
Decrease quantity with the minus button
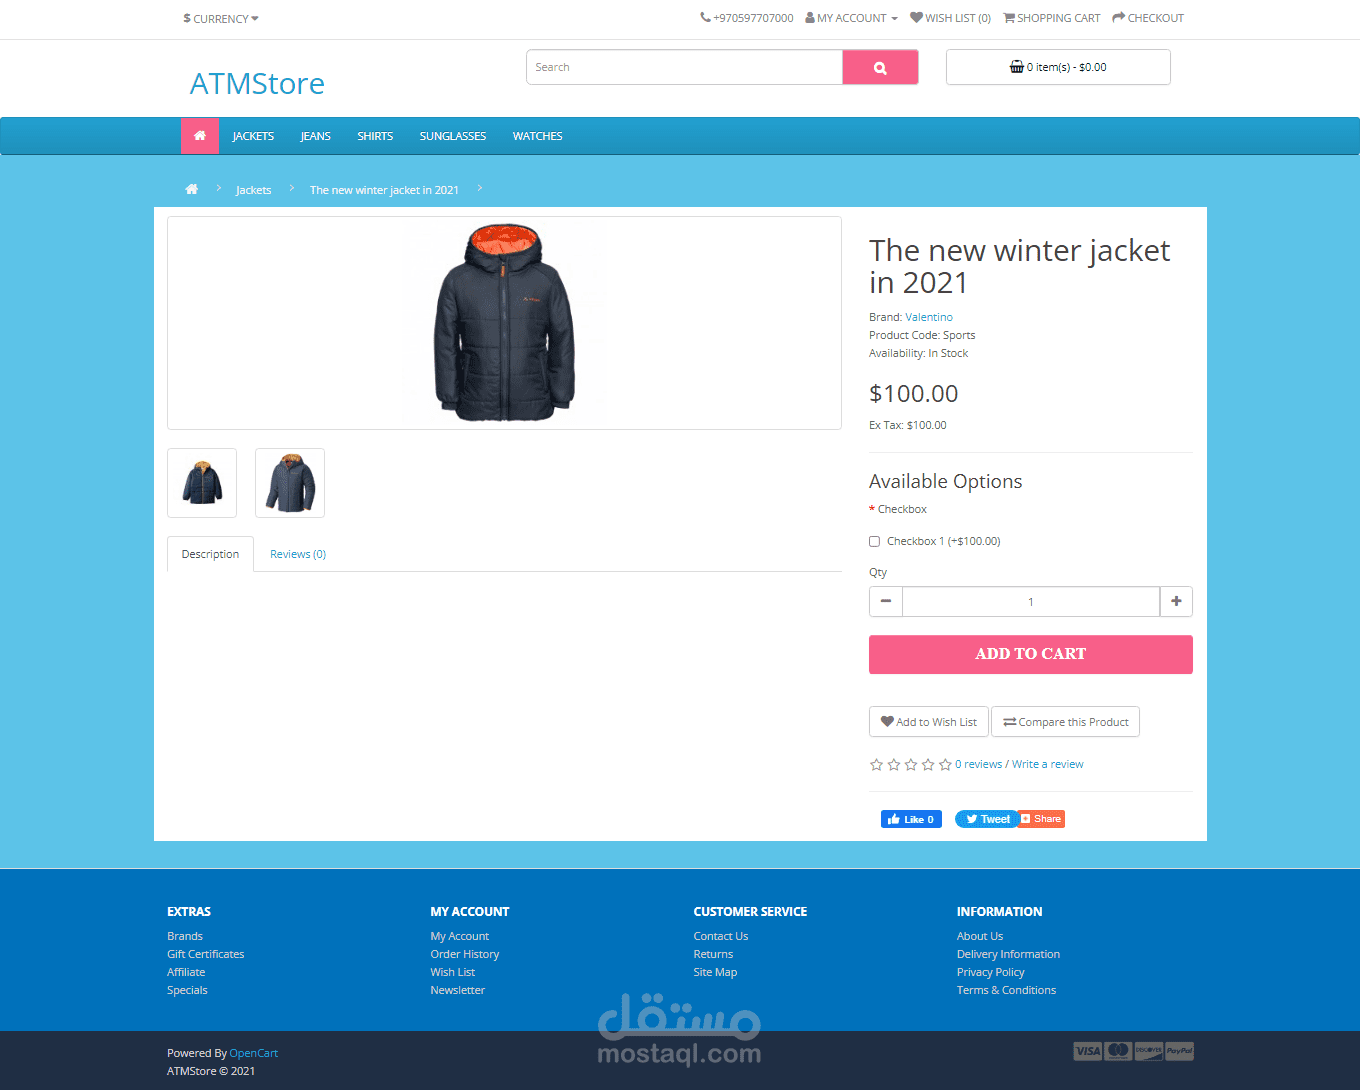click(x=886, y=601)
